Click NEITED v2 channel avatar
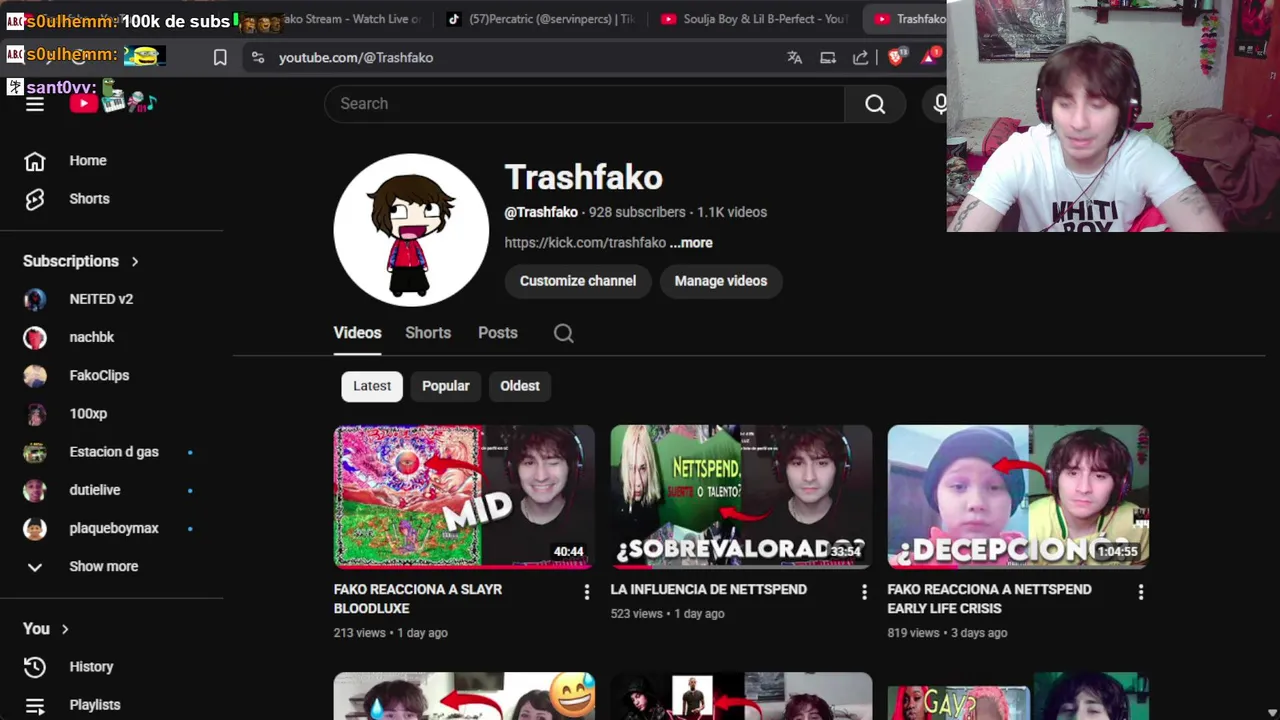1280x720 pixels. 35,299
